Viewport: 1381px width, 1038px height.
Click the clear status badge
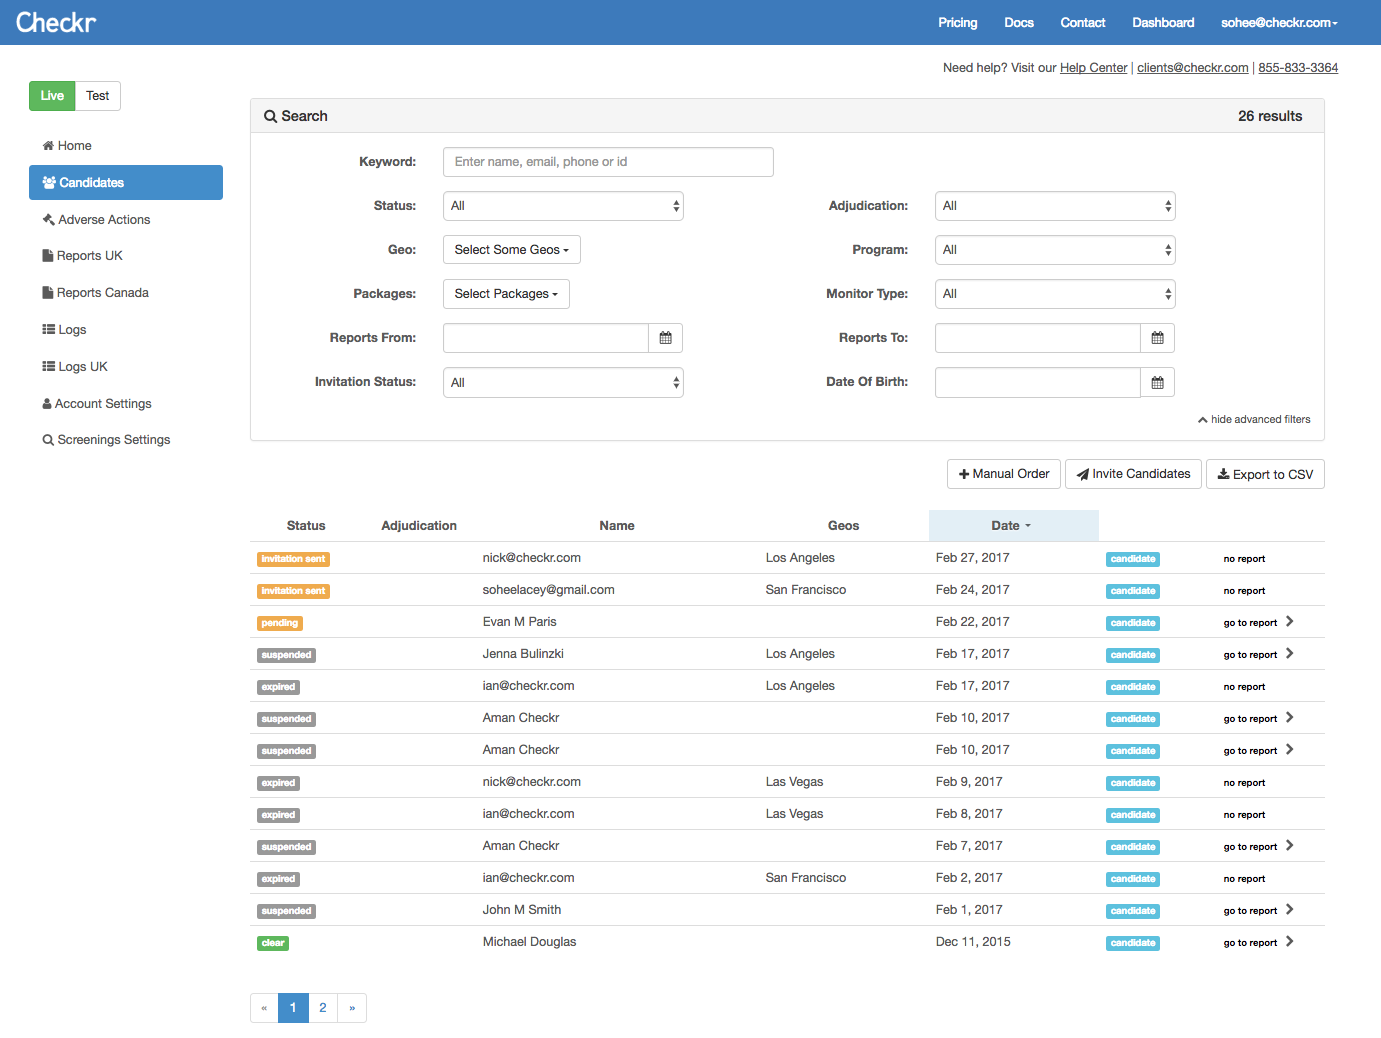point(273,943)
